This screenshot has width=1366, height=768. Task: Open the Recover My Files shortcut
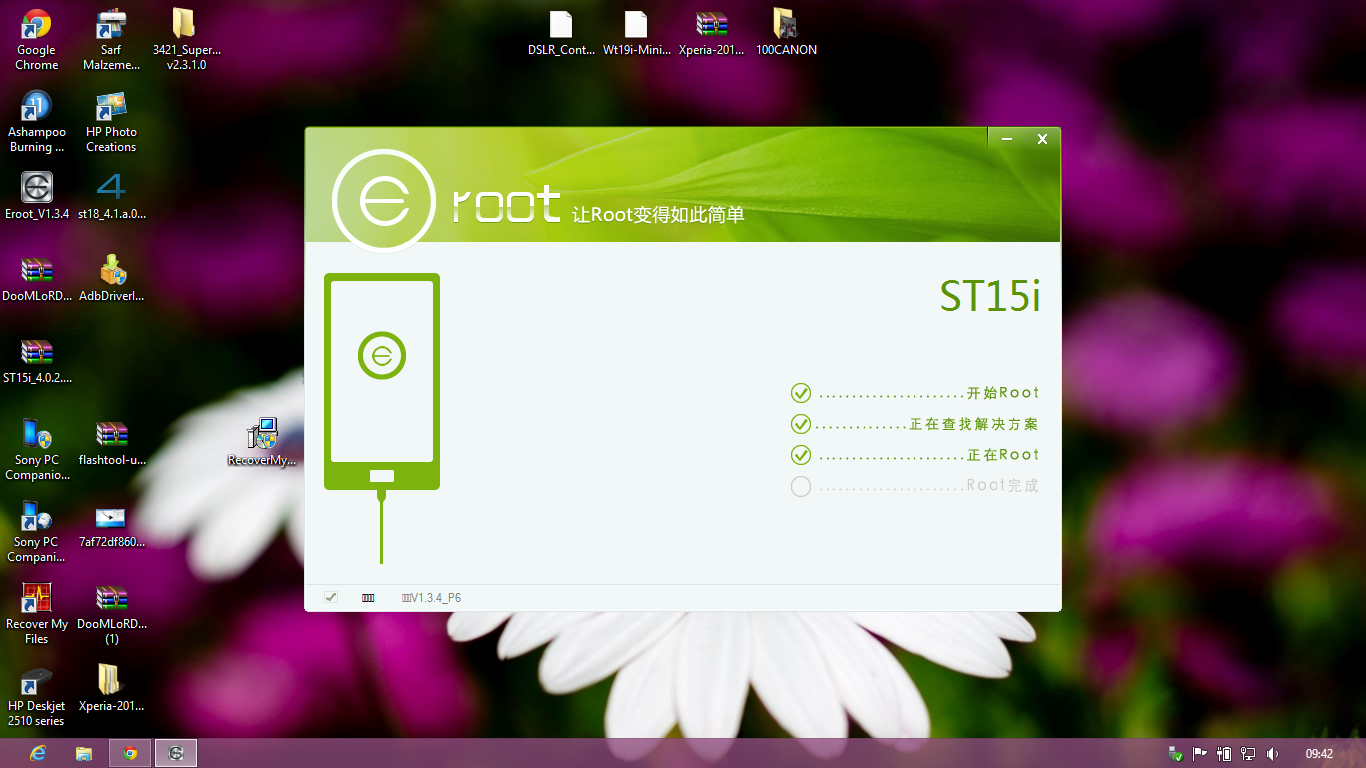coord(36,614)
